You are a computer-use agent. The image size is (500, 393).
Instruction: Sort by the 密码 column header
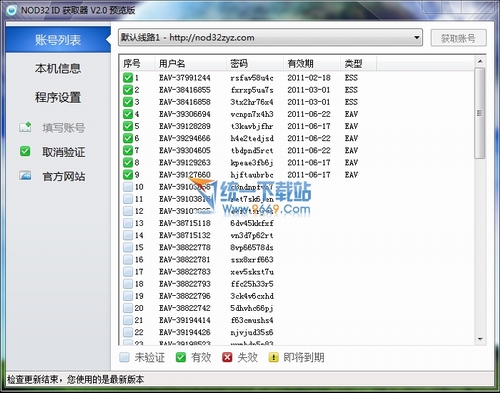(x=255, y=63)
